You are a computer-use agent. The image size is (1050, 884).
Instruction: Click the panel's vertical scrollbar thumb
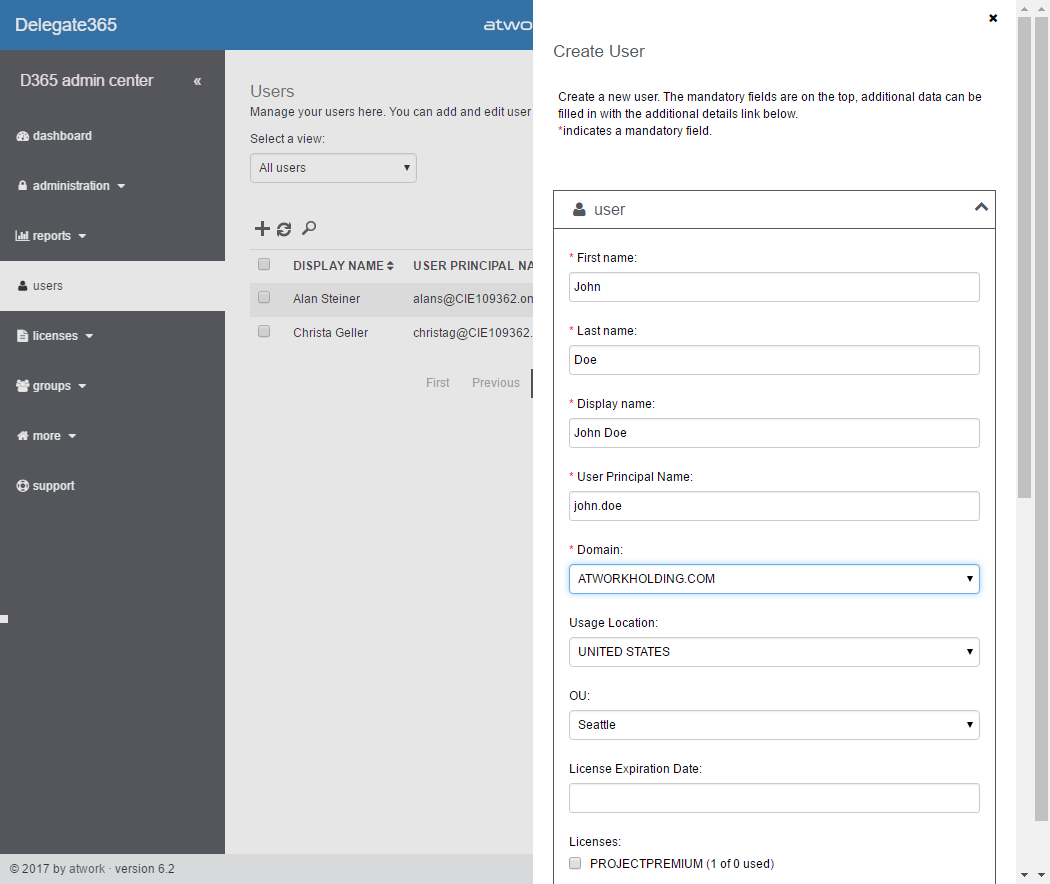pyautogui.click(x=1024, y=250)
